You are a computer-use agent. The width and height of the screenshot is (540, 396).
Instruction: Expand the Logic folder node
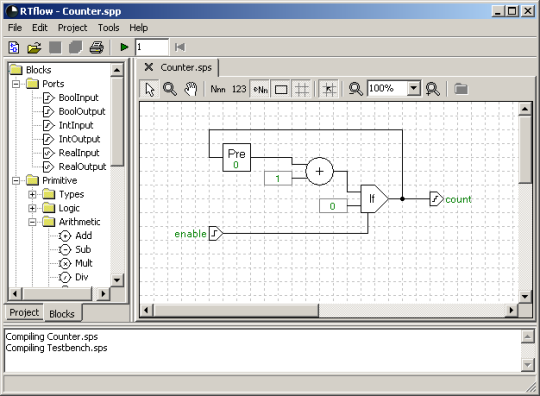(x=32, y=208)
